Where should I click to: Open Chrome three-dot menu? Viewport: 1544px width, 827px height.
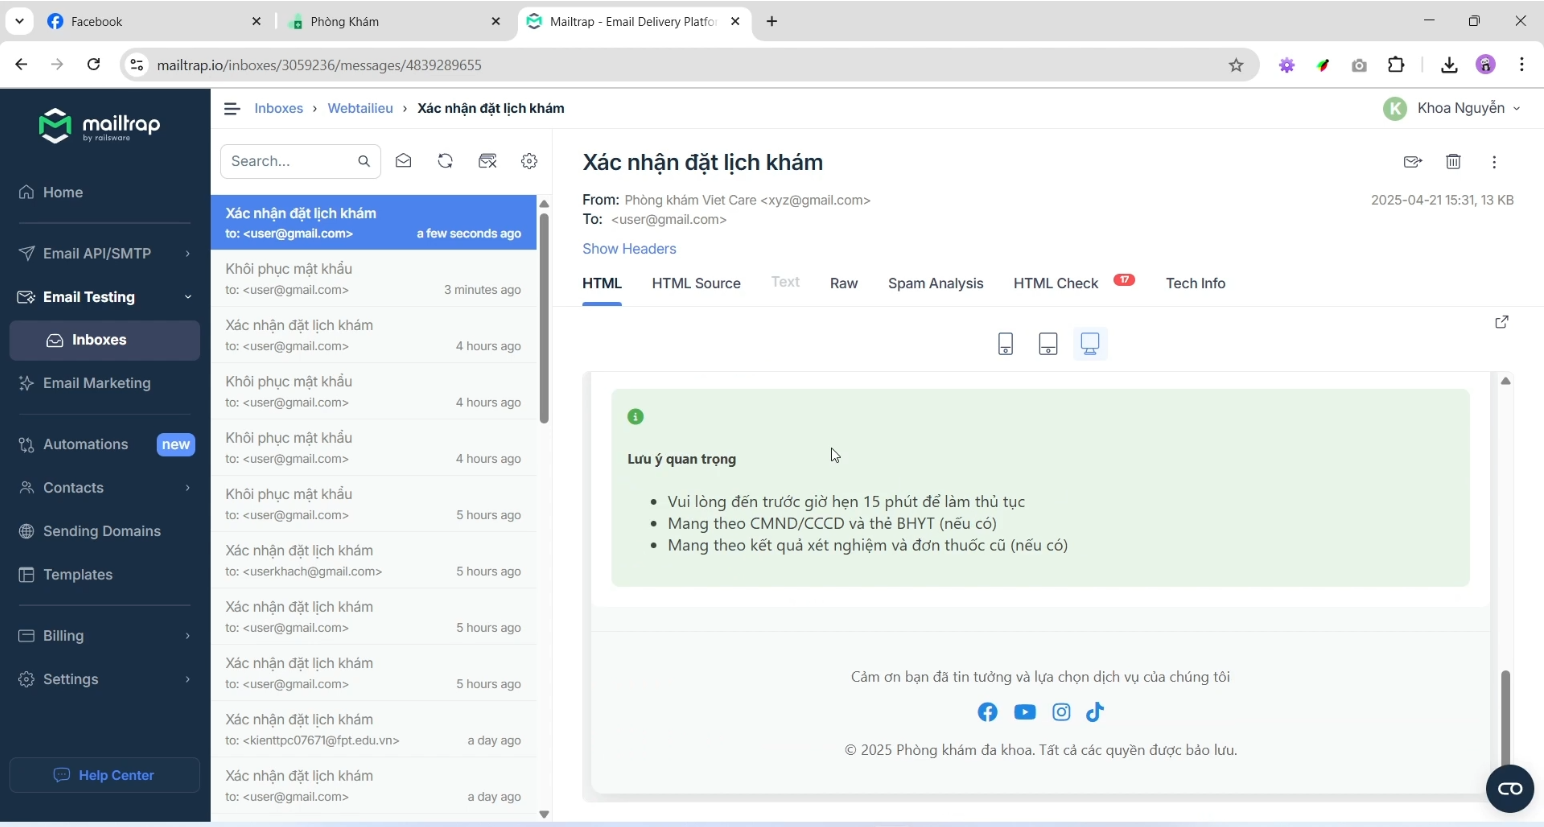pyautogui.click(x=1522, y=65)
